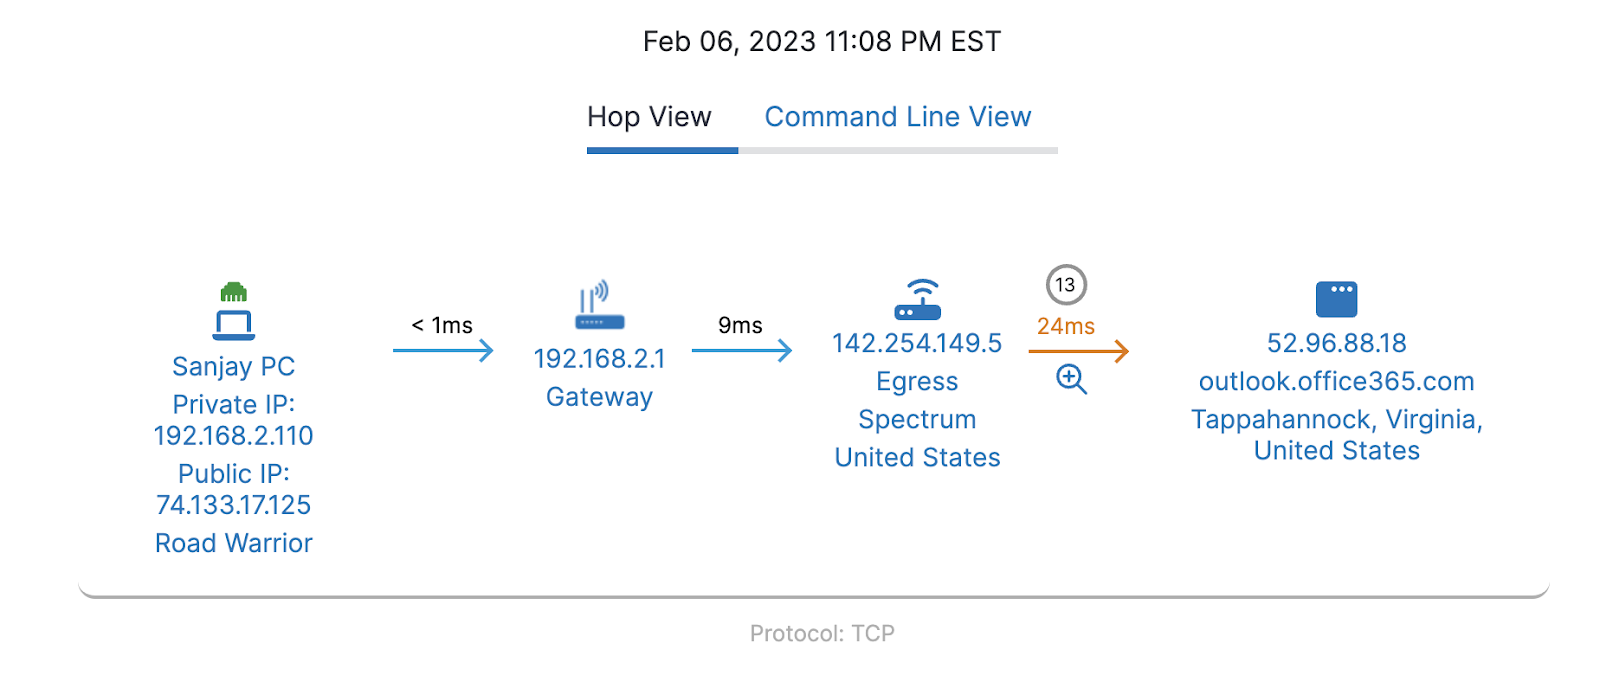The height and width of the screenshot is (682, 1600).
Task: Click the 192.168.2.1 gateway address
Action: (599, 359)
